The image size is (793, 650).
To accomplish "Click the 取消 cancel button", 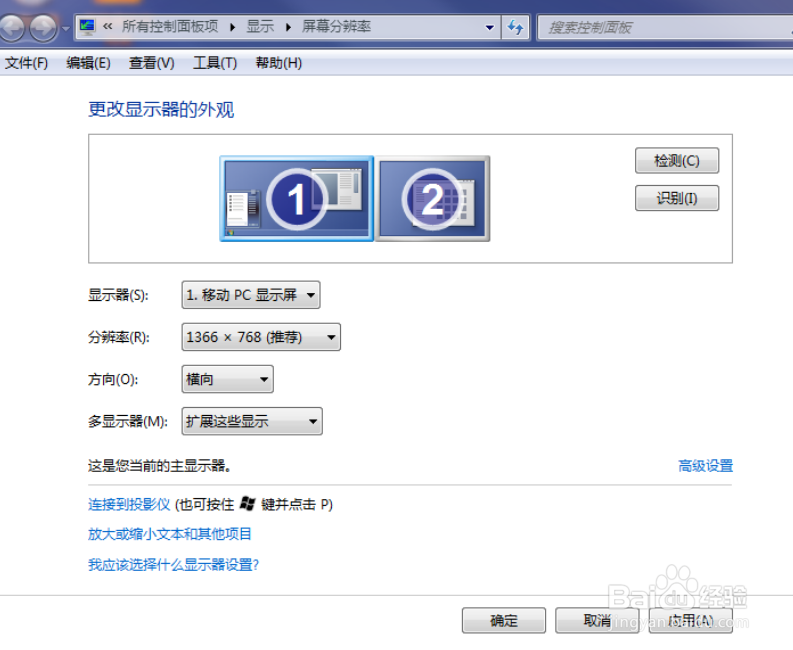I will [x=597, y=621].
